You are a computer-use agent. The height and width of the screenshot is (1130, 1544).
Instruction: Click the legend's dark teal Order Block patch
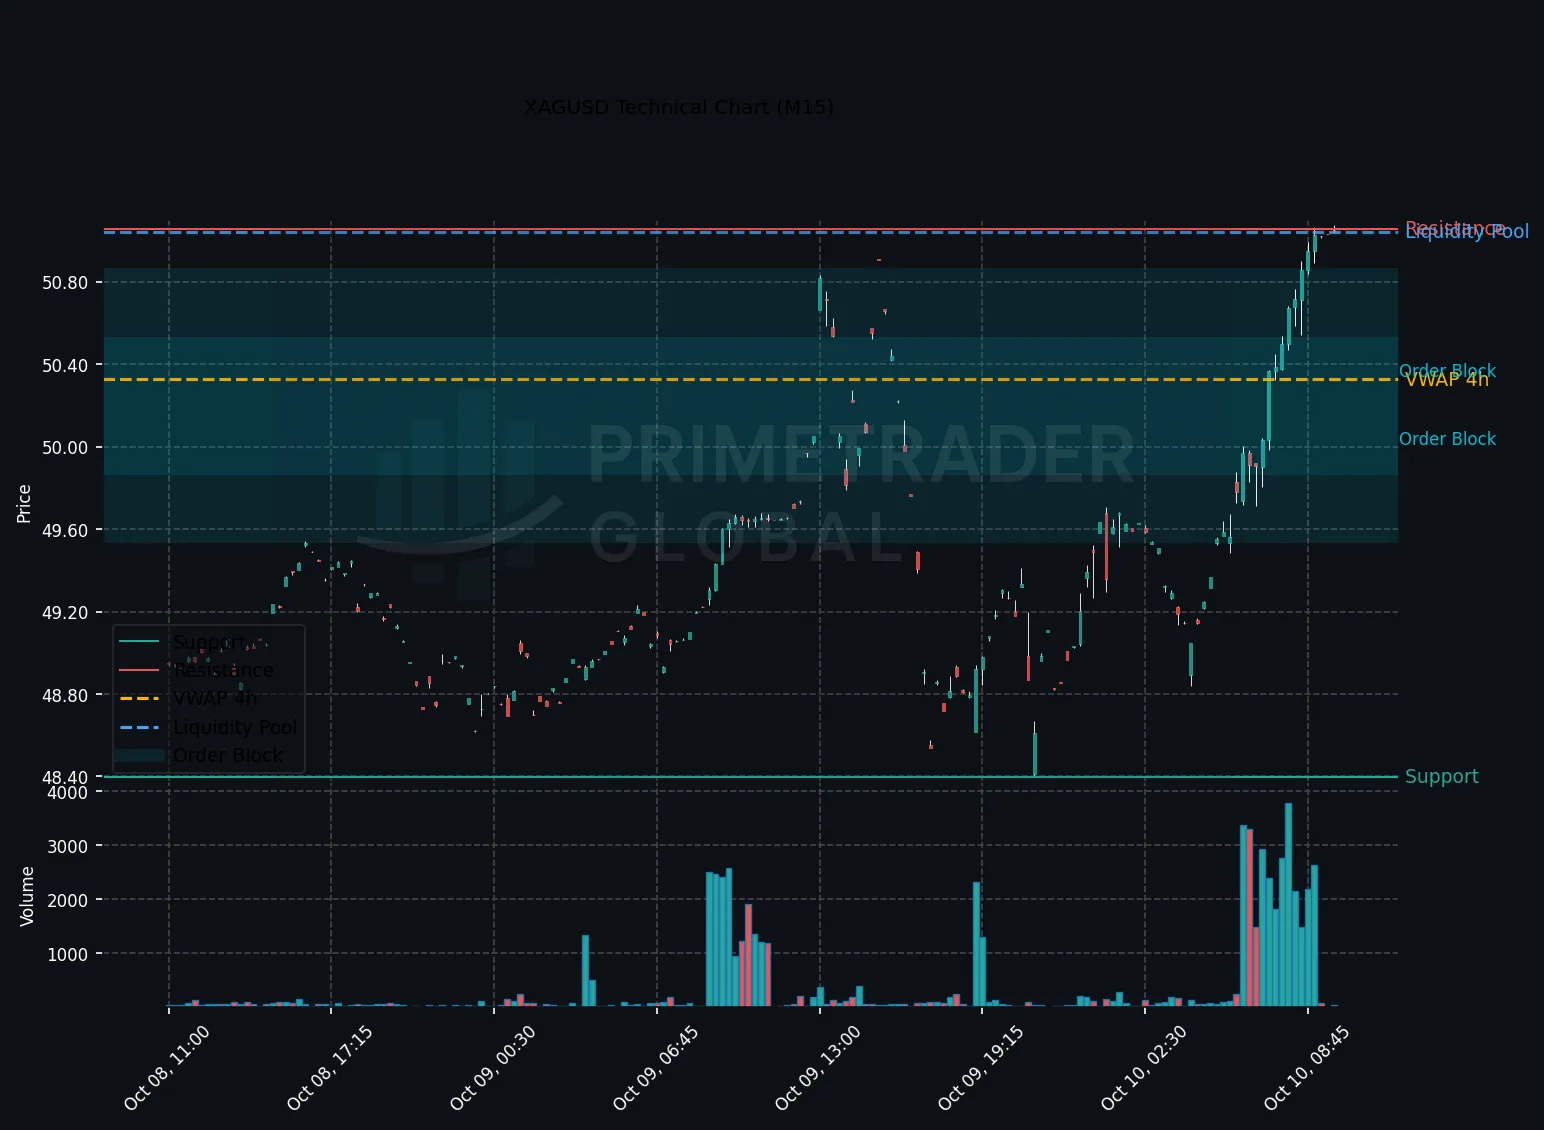(139, 755)
